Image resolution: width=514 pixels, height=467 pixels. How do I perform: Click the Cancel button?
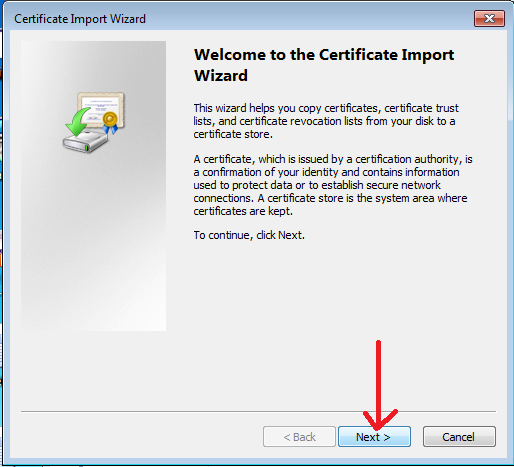pos(459,436)
